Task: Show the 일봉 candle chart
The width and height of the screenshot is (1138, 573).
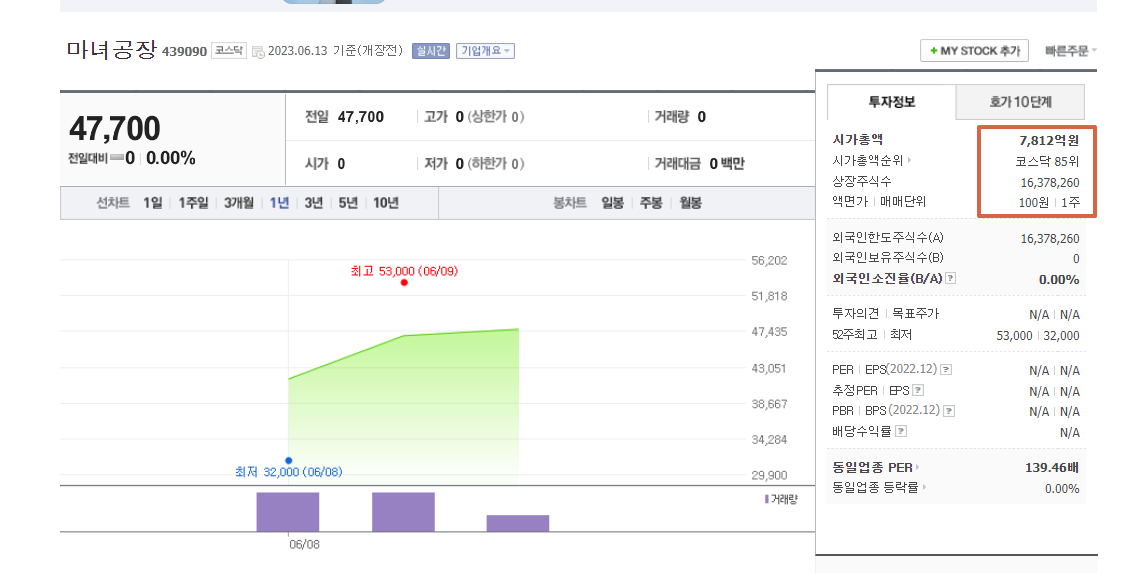Action: point(612,203)
